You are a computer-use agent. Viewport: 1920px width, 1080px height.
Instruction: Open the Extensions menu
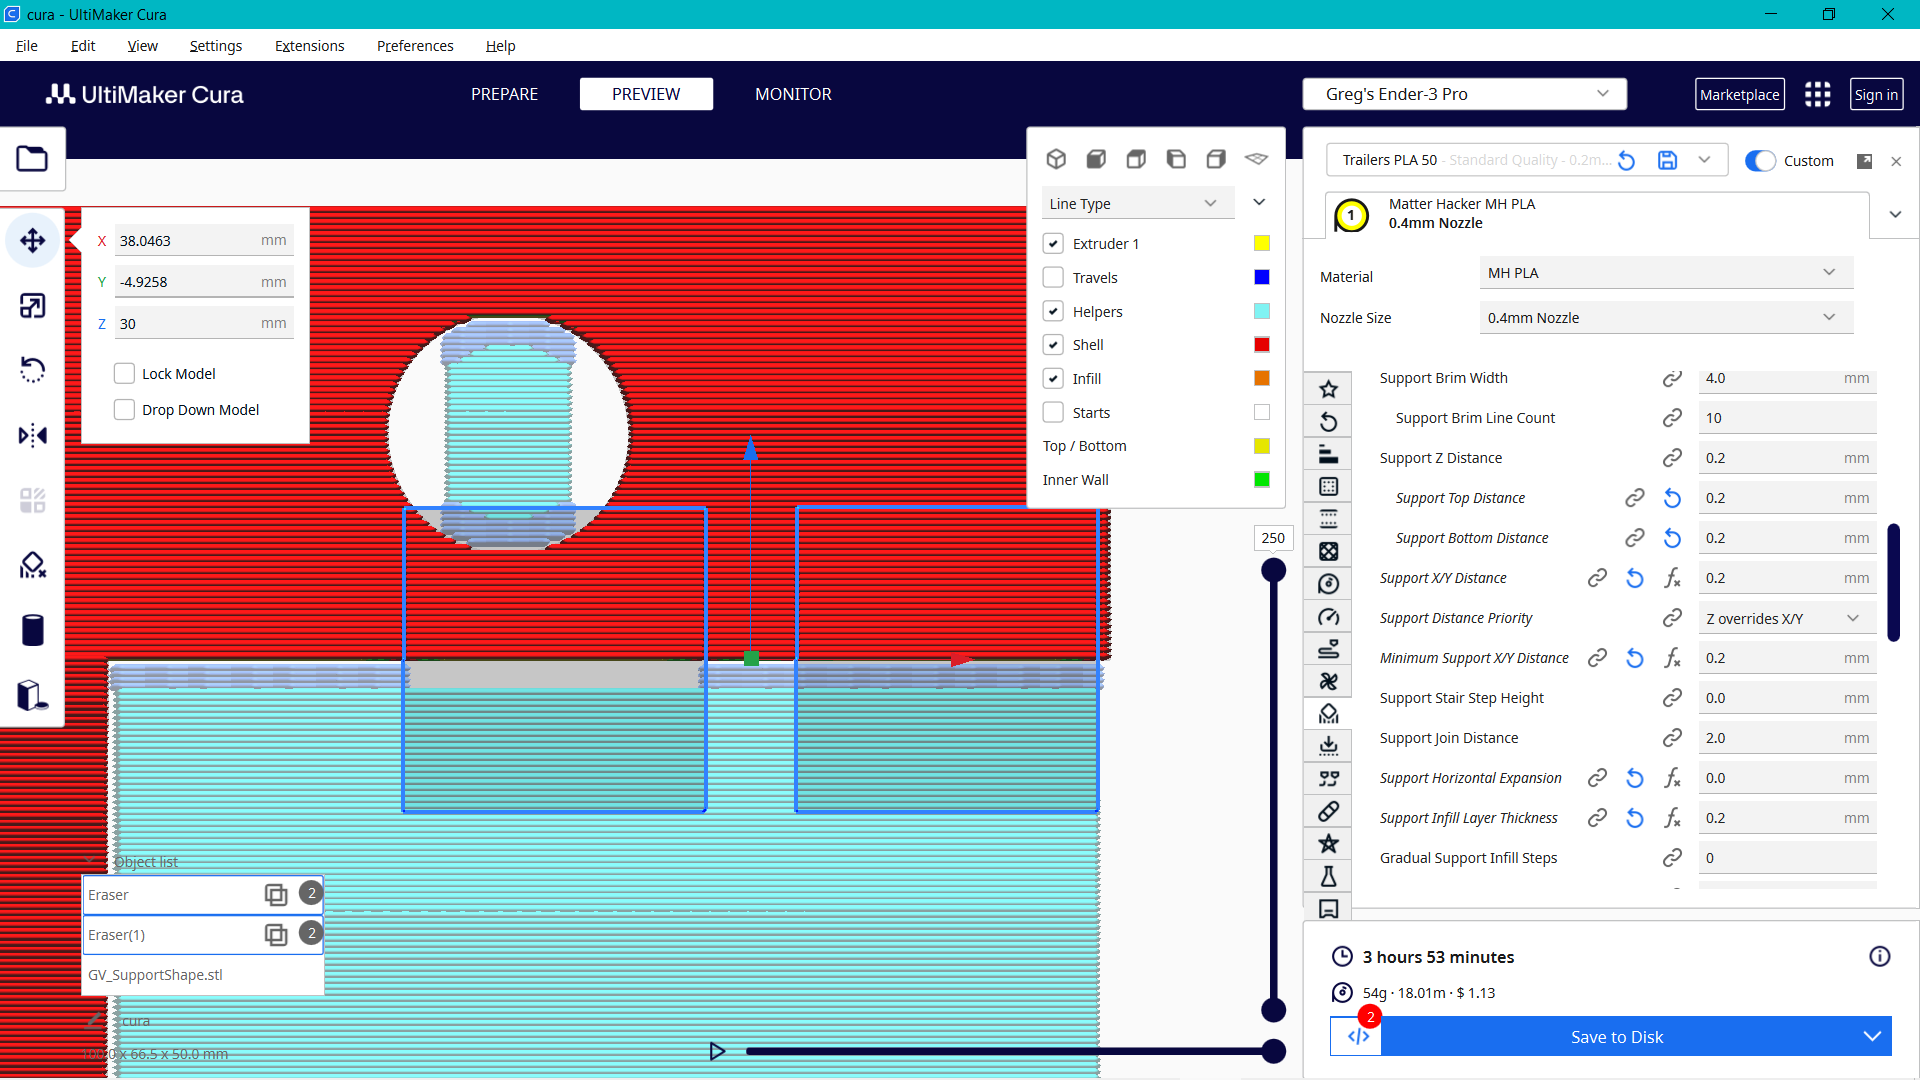coord(309,46)
